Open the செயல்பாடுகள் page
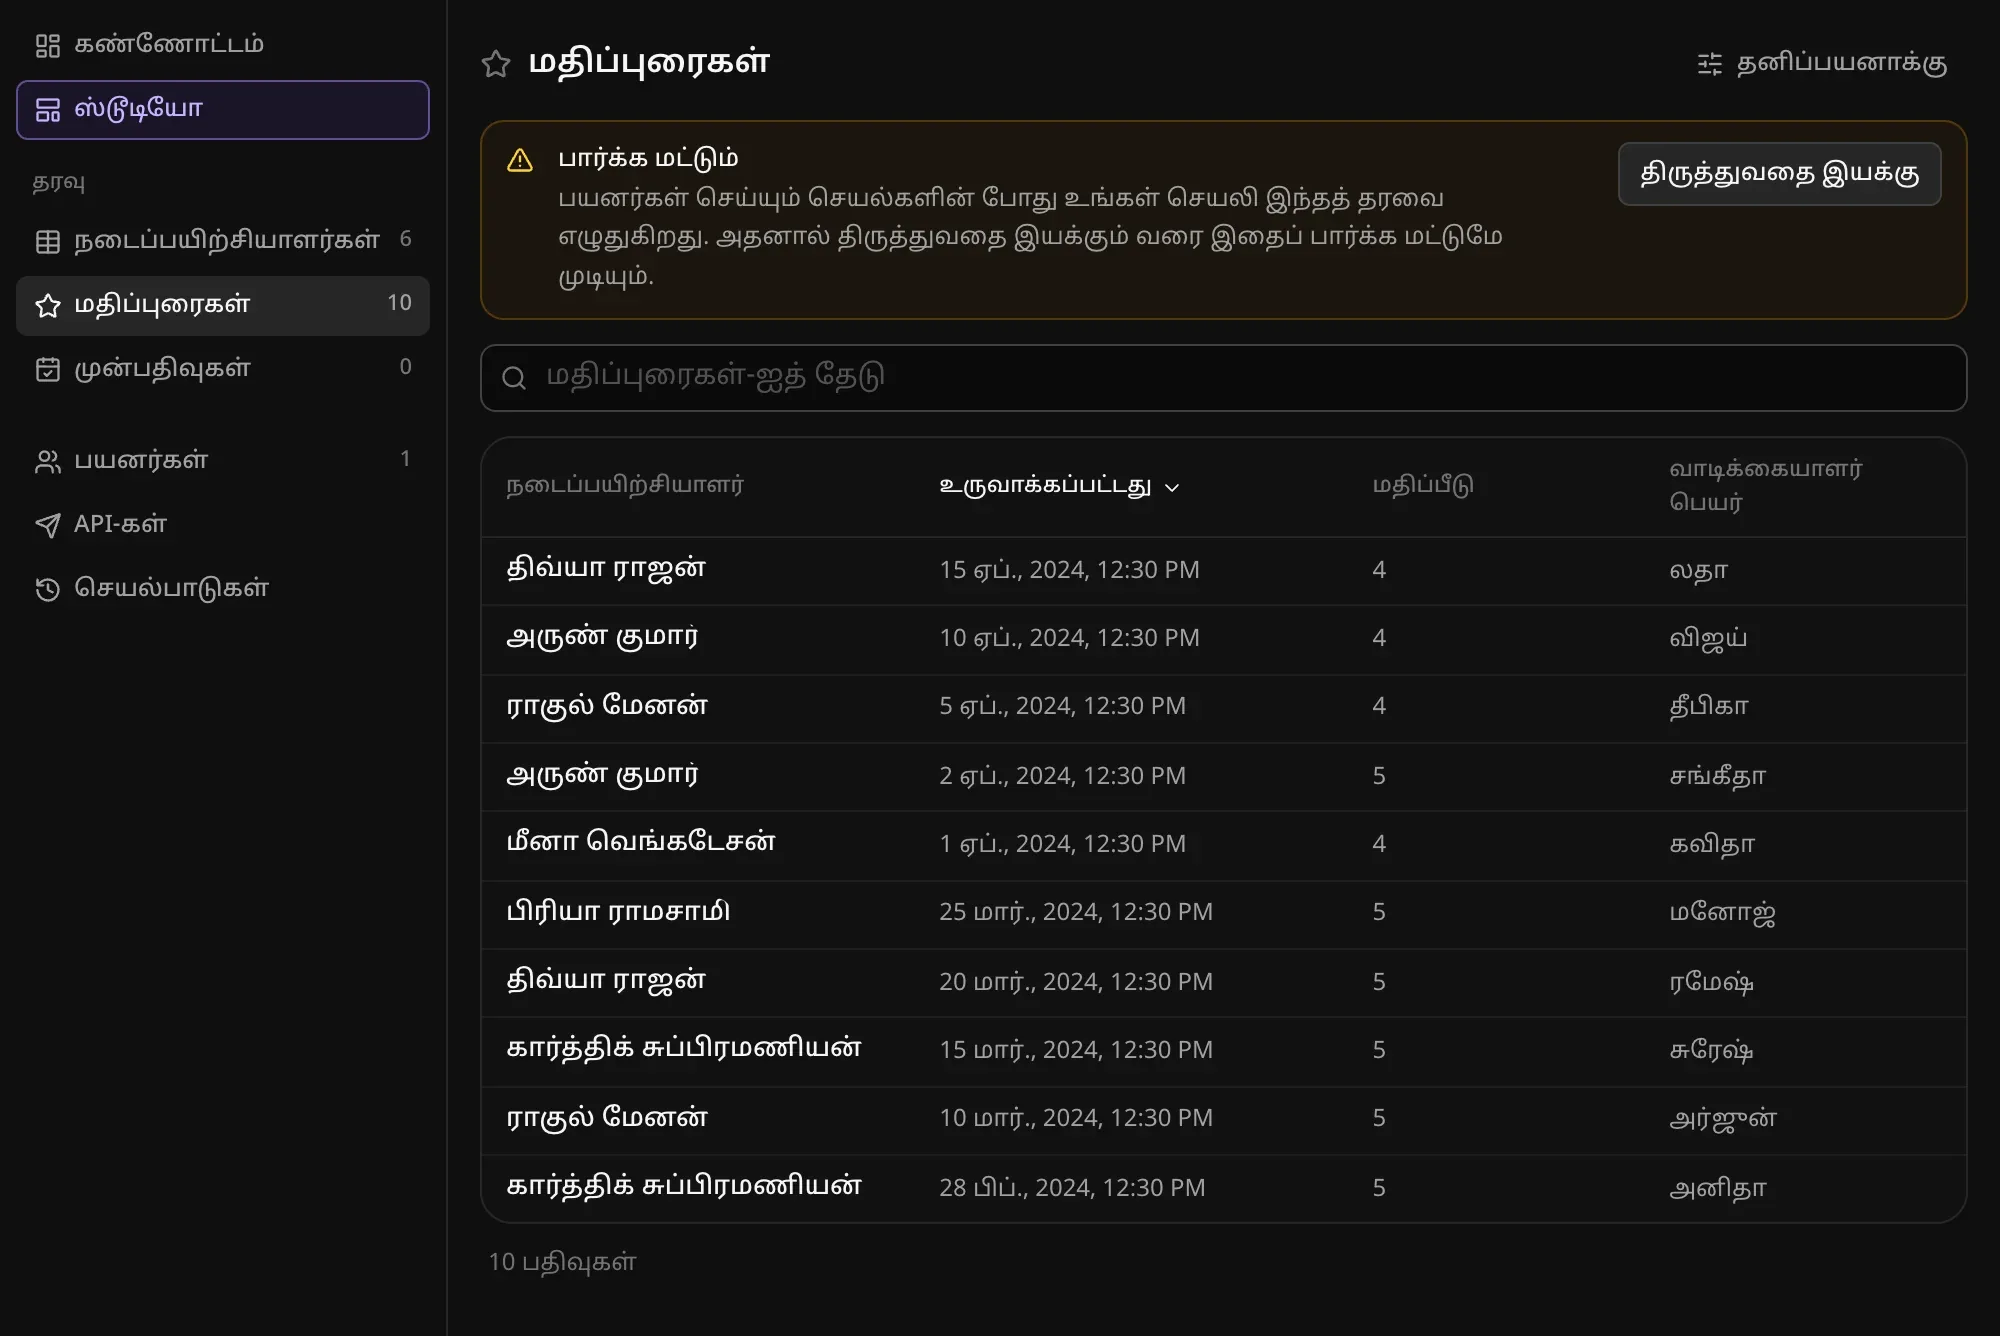This screenshot has width=2000, height=1336. 223,589
